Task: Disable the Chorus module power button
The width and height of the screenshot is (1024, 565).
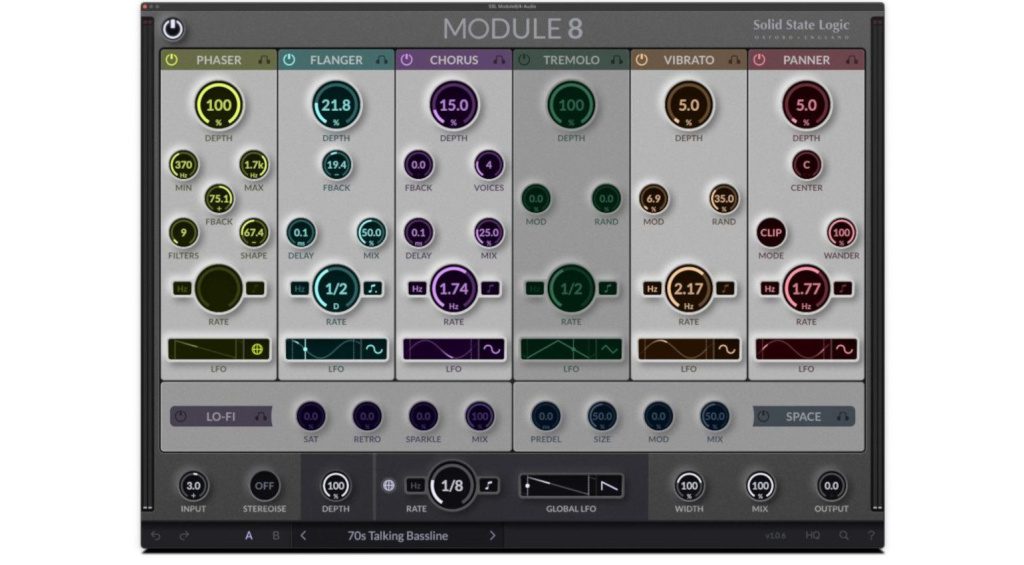Action: (x=407, y=59)
